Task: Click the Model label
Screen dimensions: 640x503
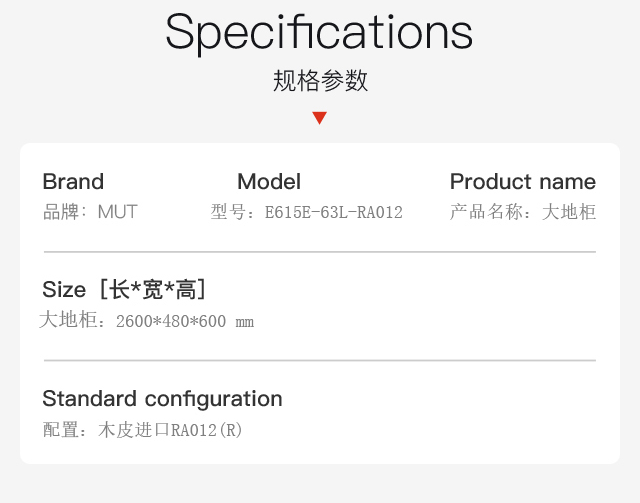Action: click(x=269, y=181)
